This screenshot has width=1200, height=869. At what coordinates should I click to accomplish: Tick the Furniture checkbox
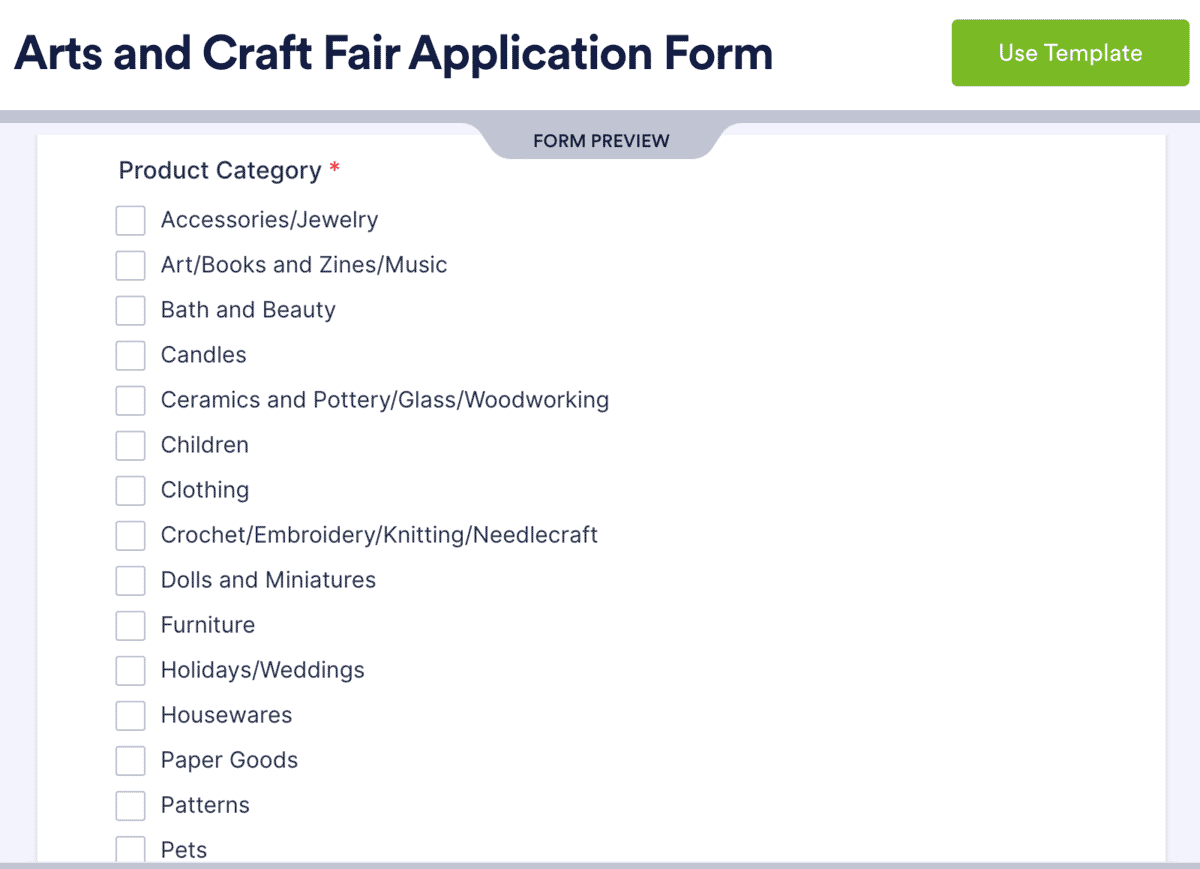[130, 626]
